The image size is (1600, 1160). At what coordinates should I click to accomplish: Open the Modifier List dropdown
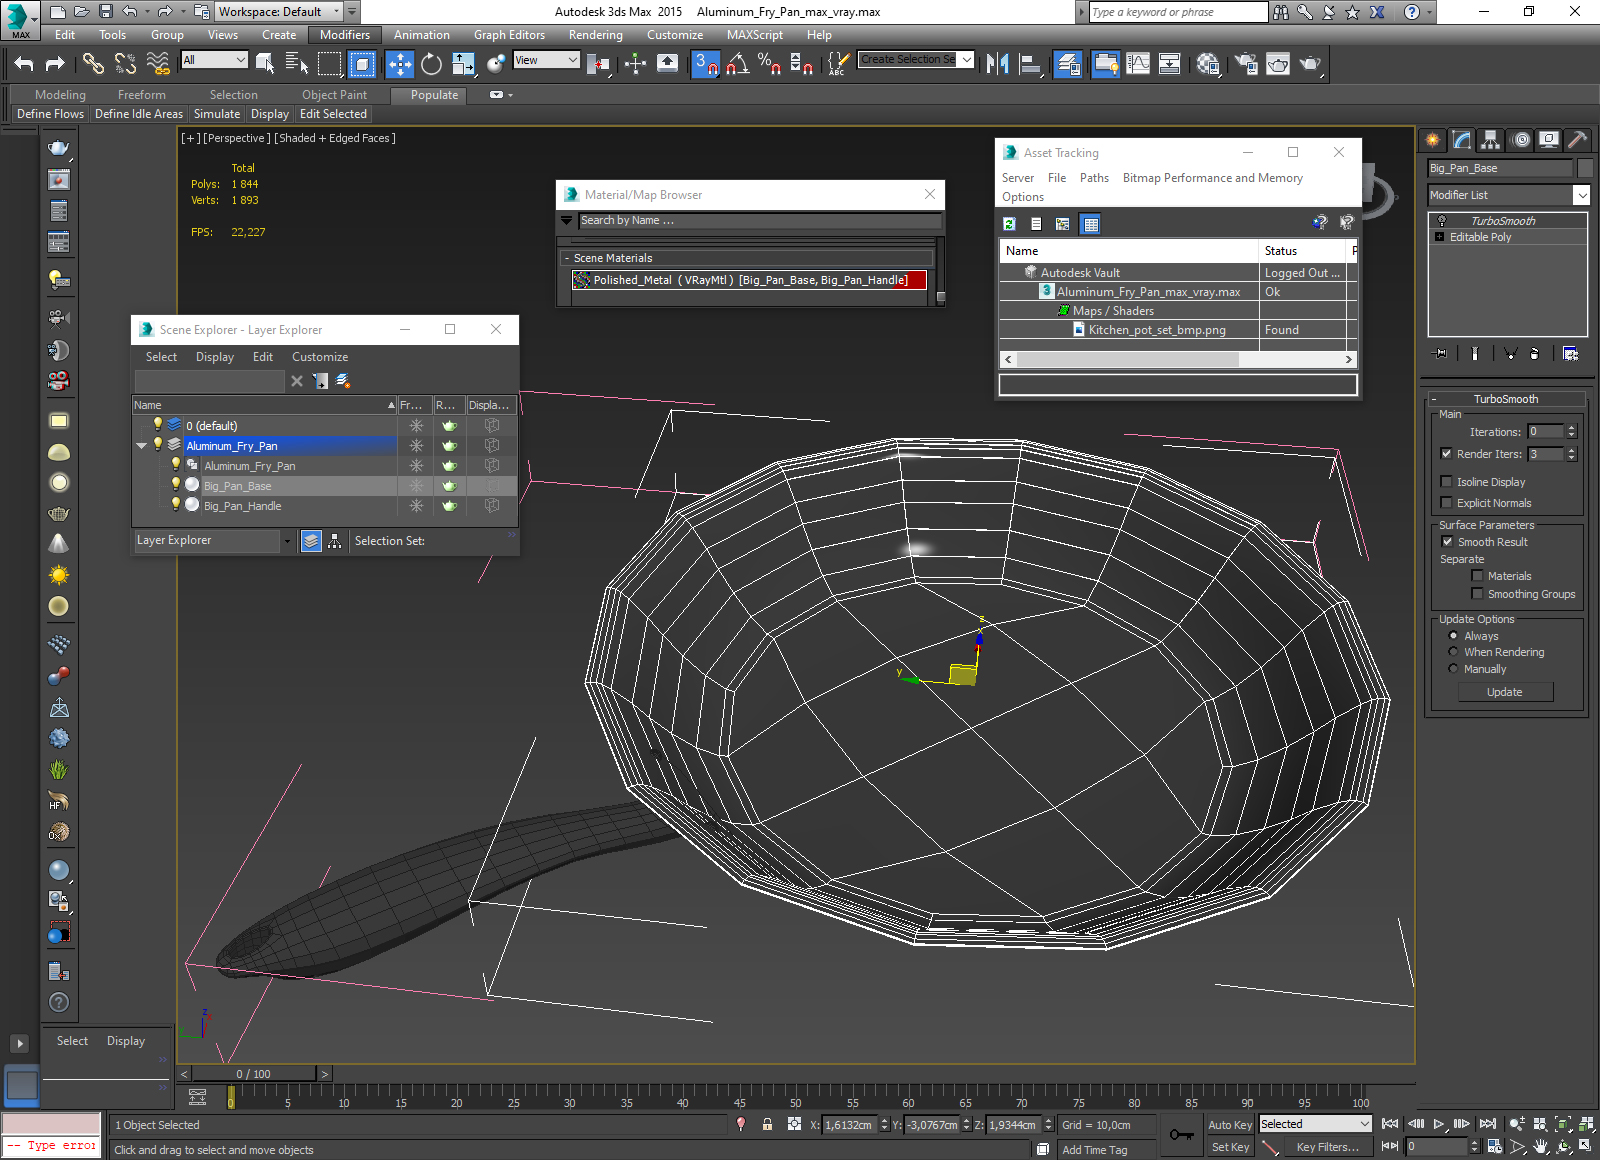coord(1581,195)
